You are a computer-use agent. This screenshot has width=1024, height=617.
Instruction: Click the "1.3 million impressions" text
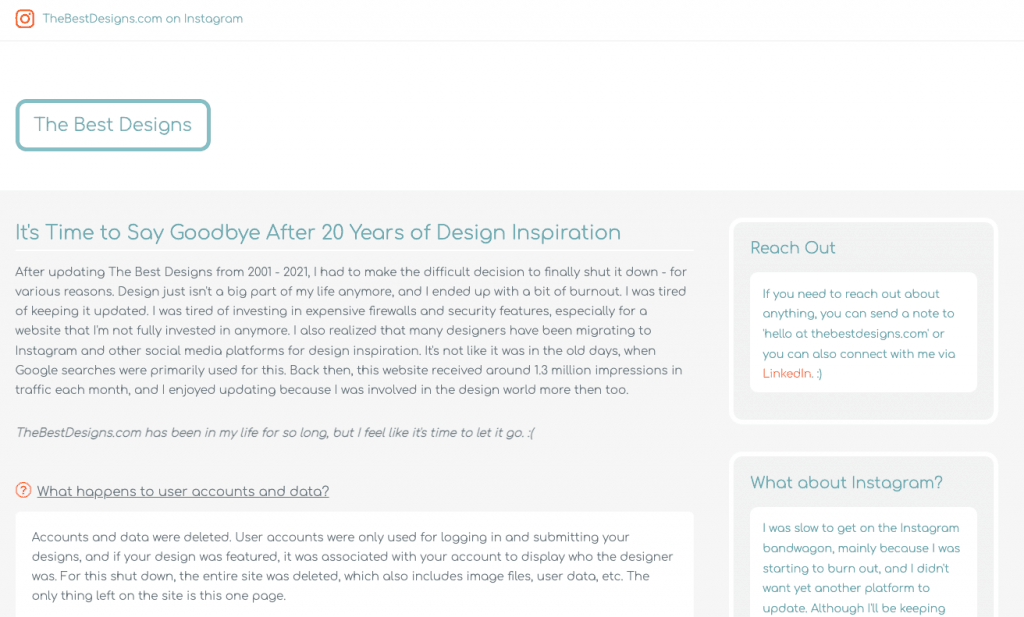(587, 370)
